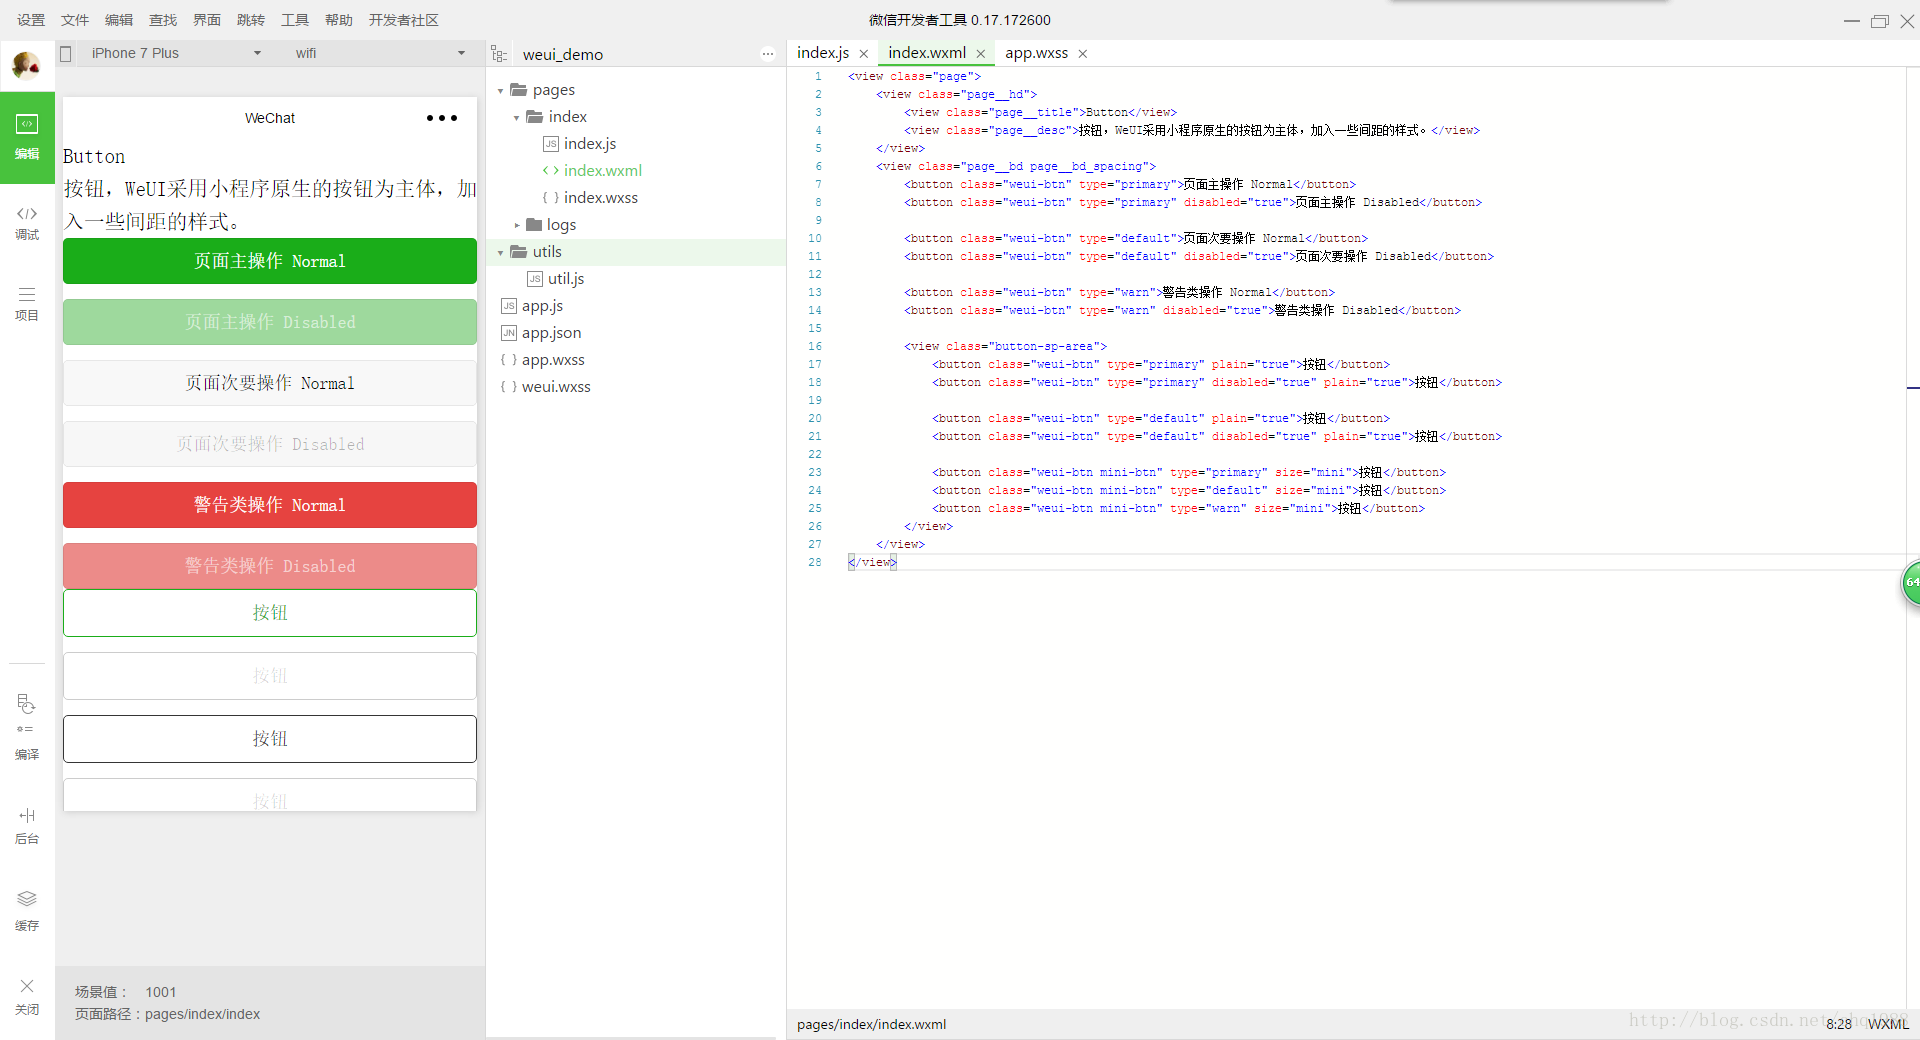Toggle the device rotation icon beside iPhone 7 Plus

[66, 53]
